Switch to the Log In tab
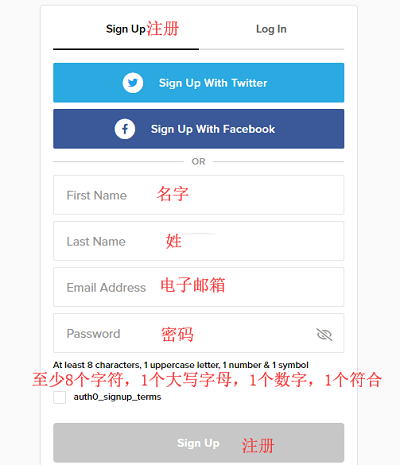 [x=271, y=29]
